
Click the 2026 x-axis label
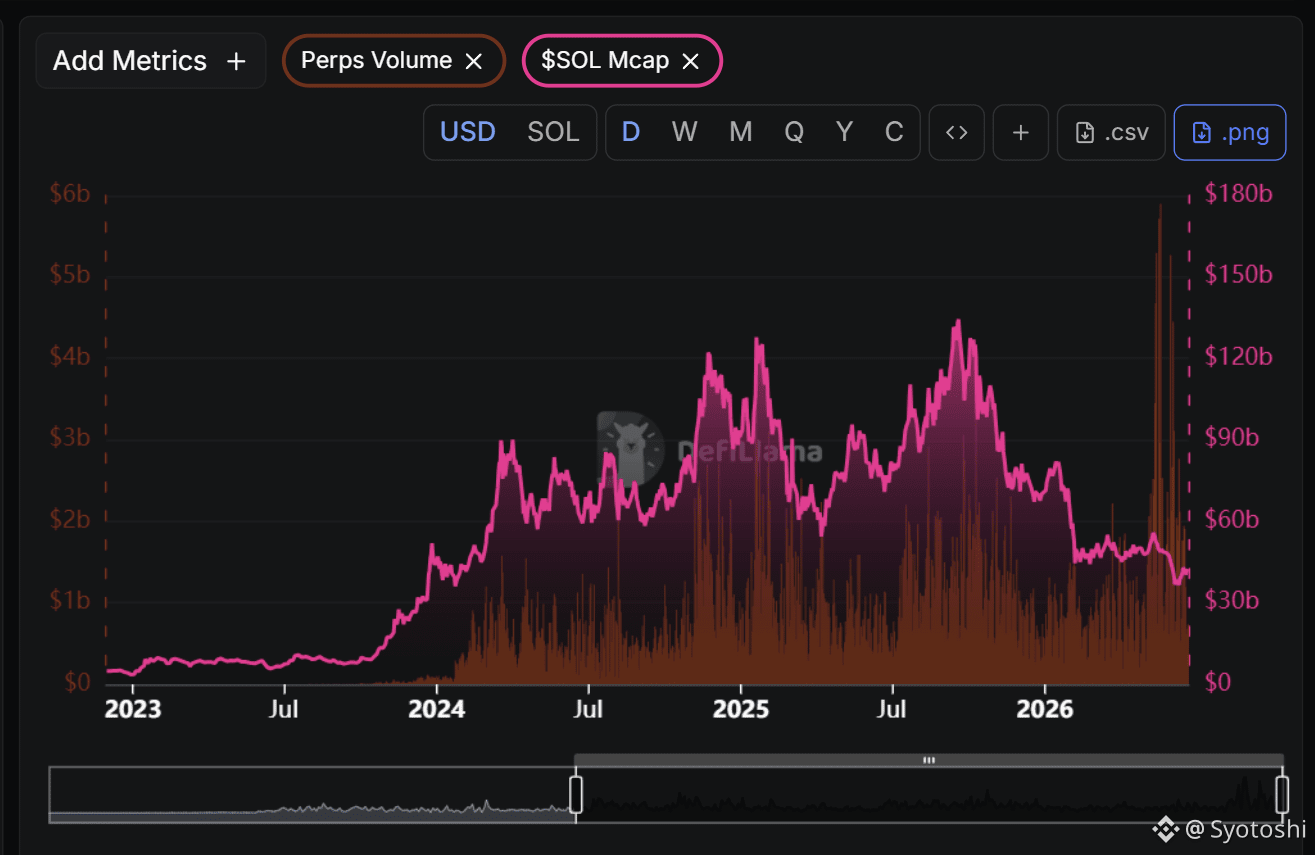pyautogui.click(x=1045, y=709)
